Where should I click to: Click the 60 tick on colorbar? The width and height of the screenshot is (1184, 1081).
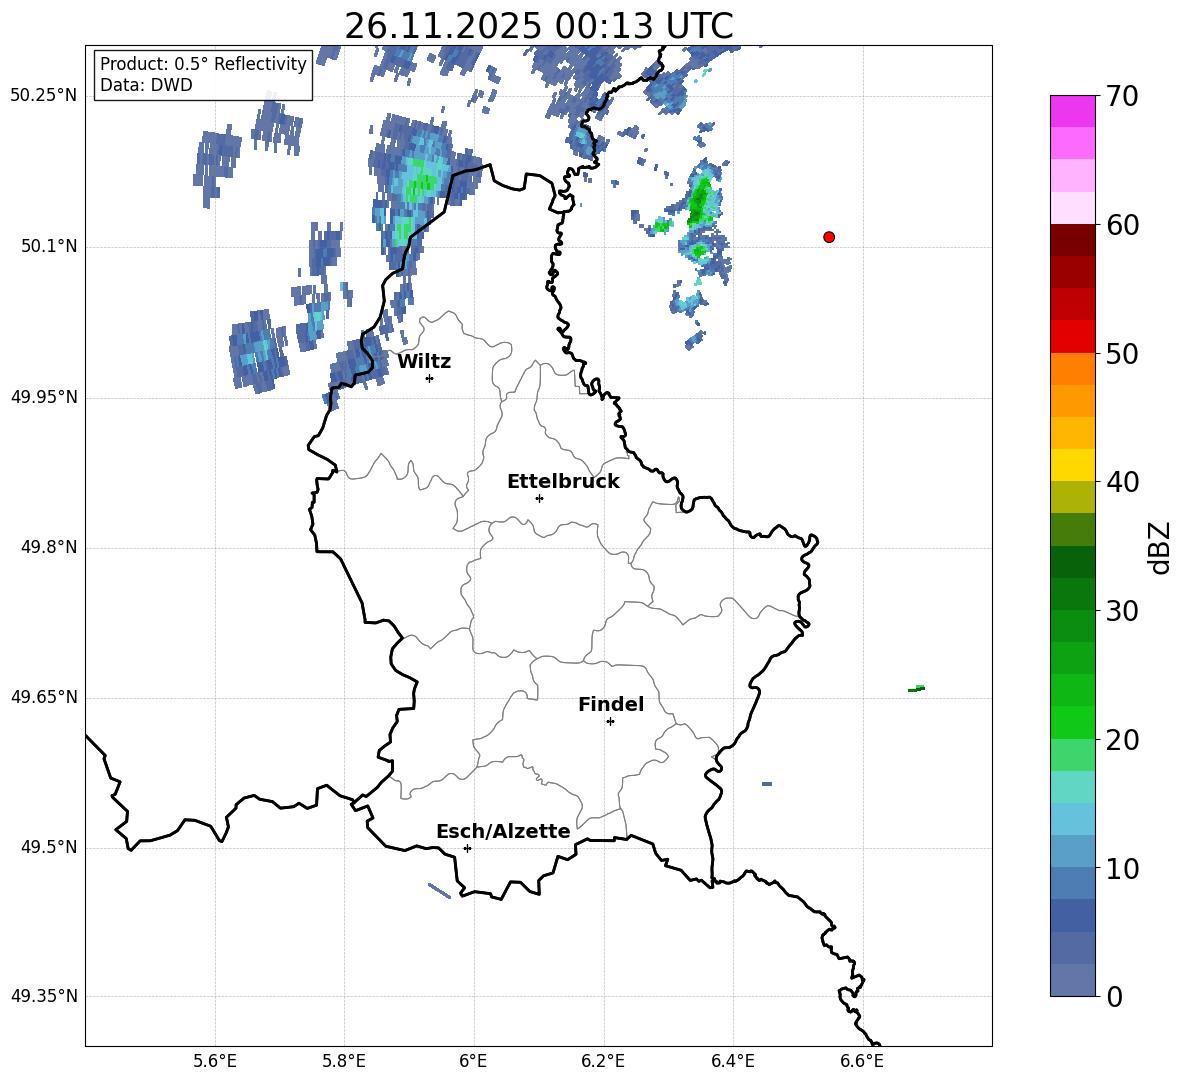pos(1122,225)
